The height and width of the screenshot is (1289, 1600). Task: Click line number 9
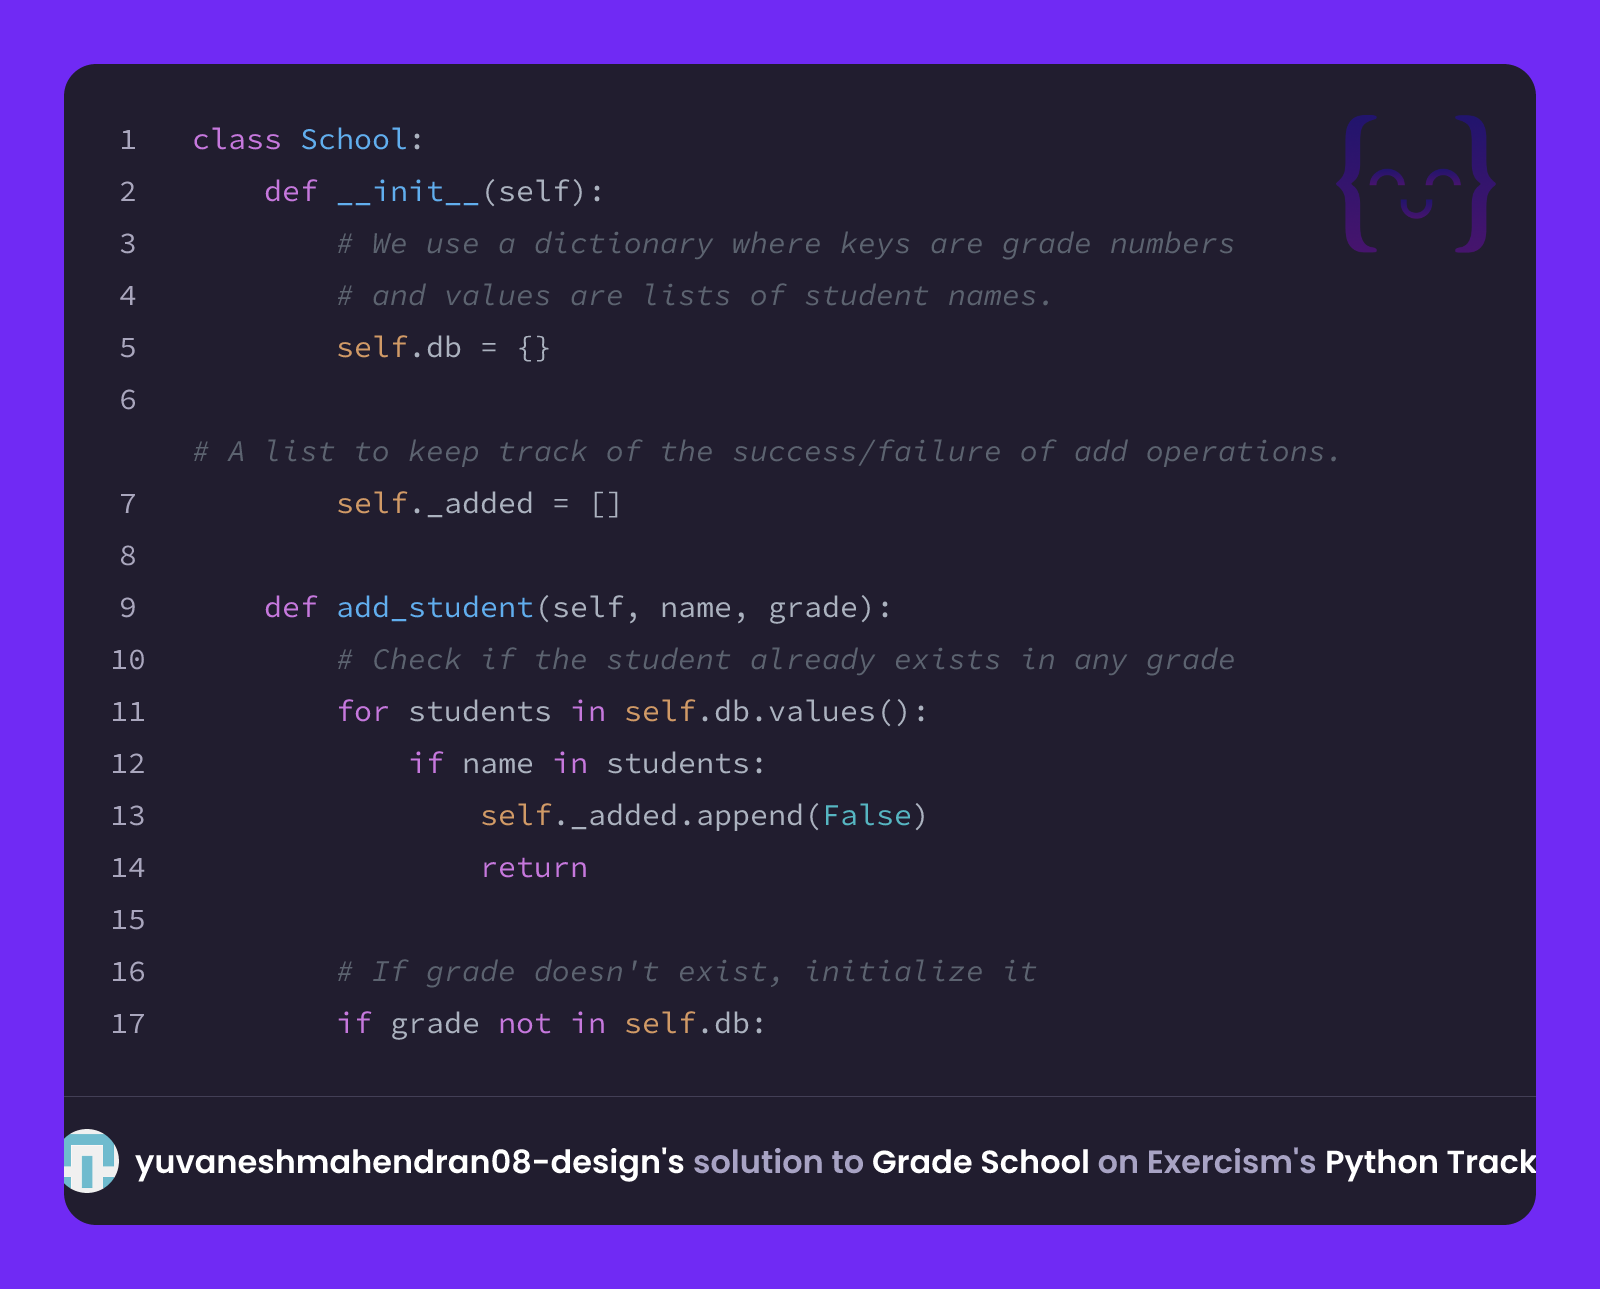pyautogui.click(x=128, y=607)
